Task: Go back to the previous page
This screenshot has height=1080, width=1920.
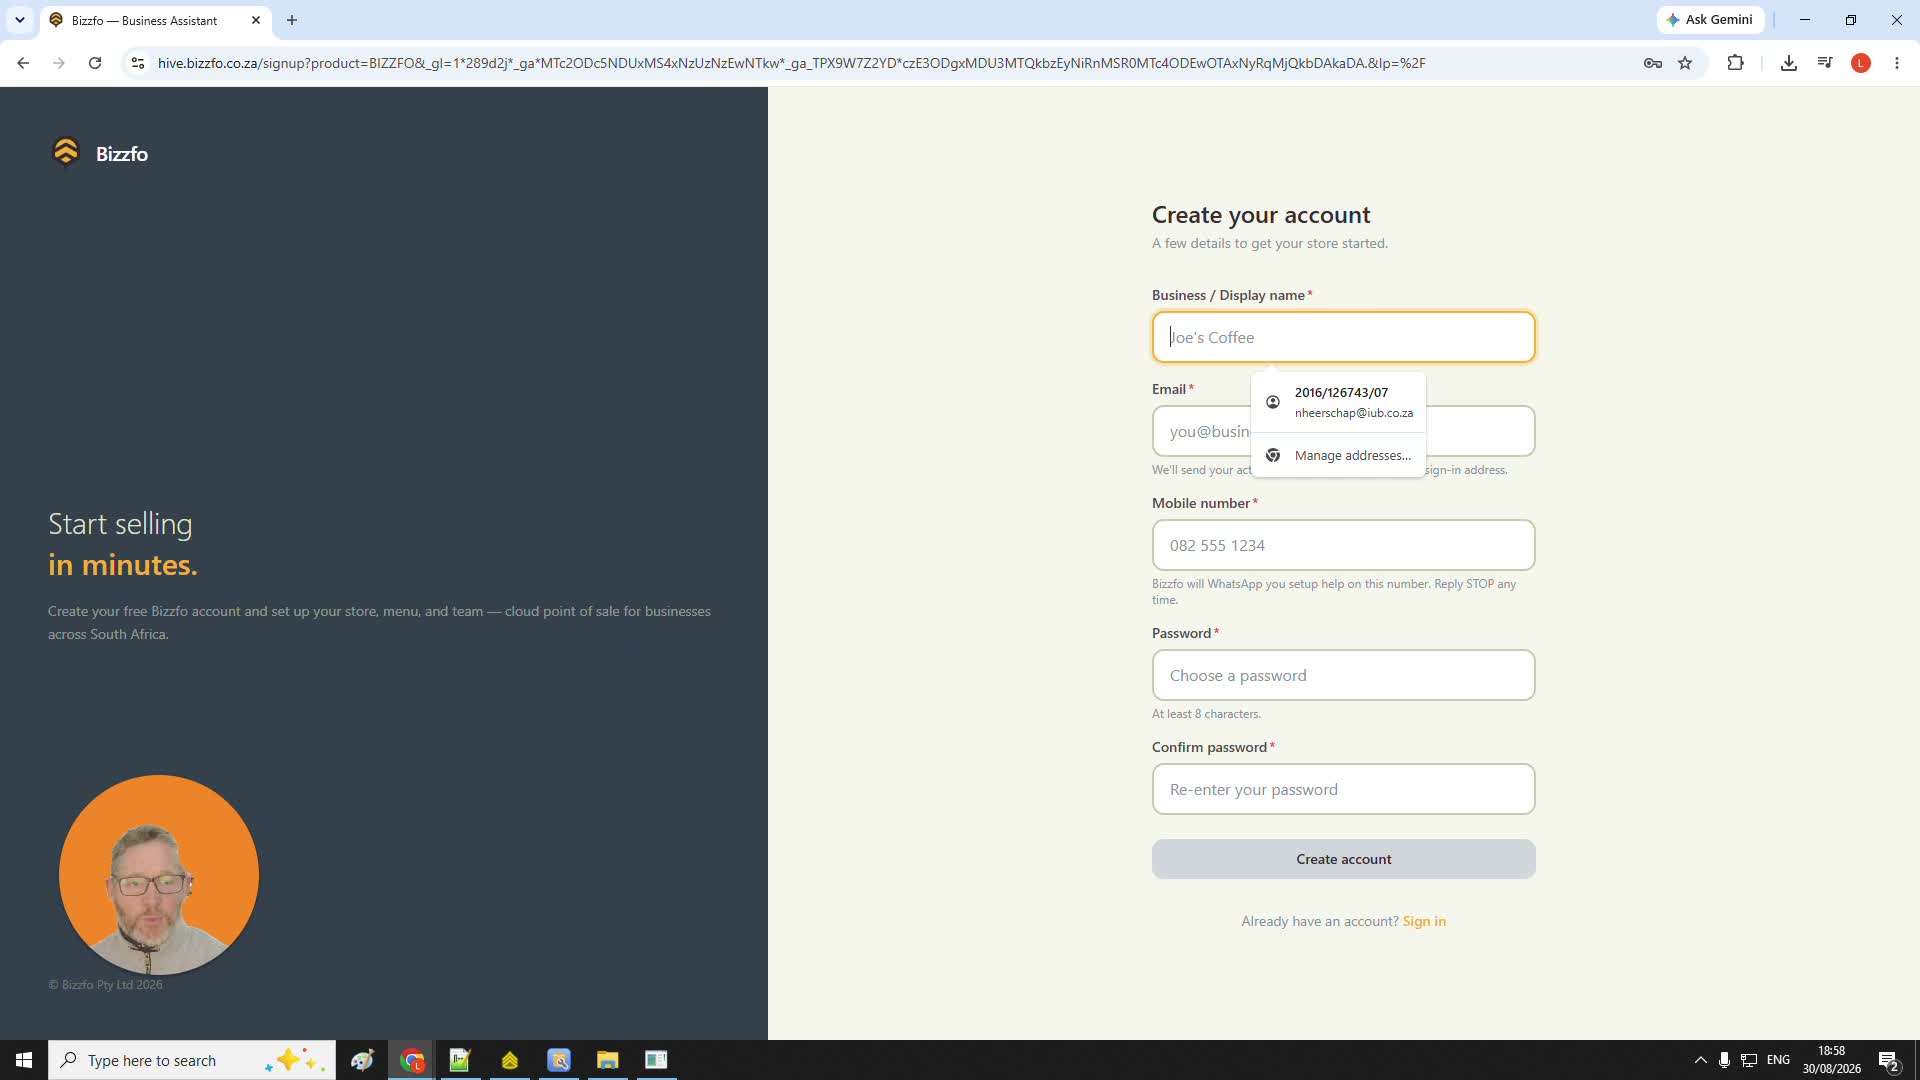Action: click(23, 63)
